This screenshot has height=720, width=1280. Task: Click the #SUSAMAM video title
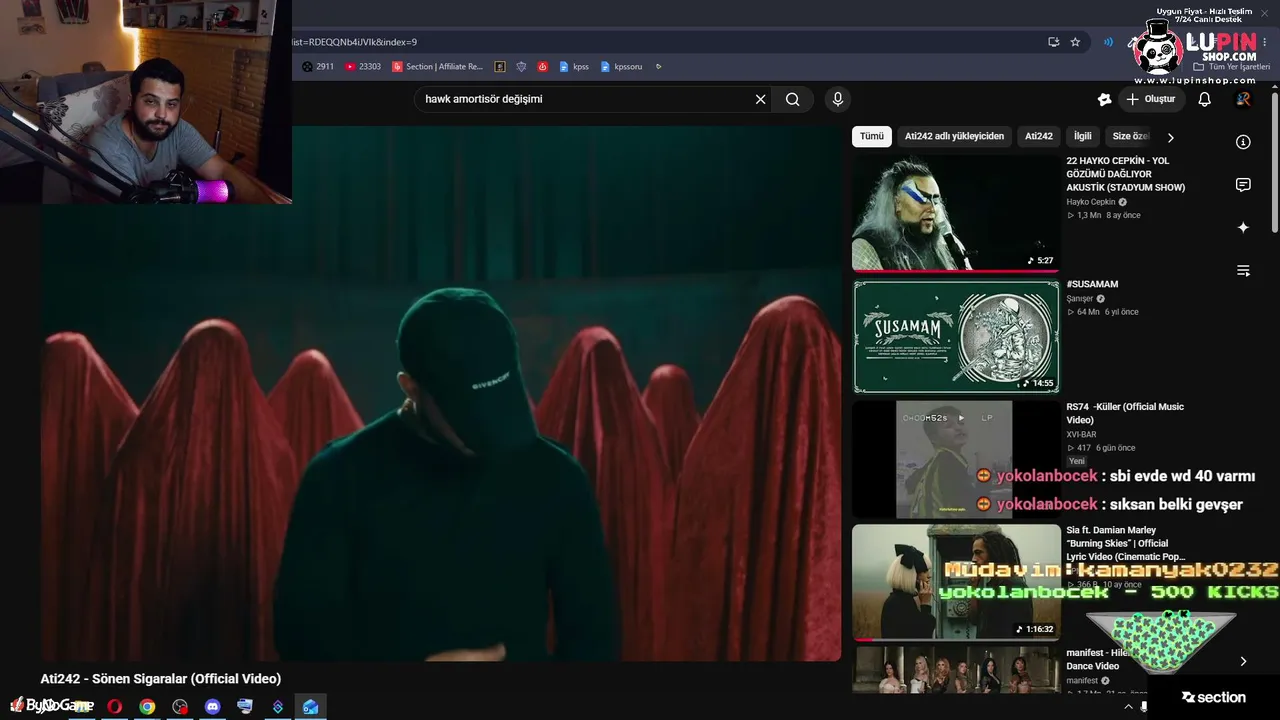point(1092,284)
